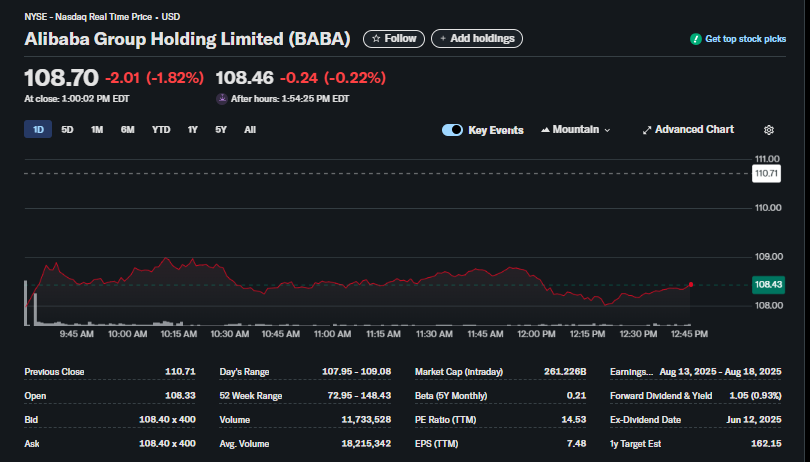Choose the 1Y range tab

tap(193, 130)
